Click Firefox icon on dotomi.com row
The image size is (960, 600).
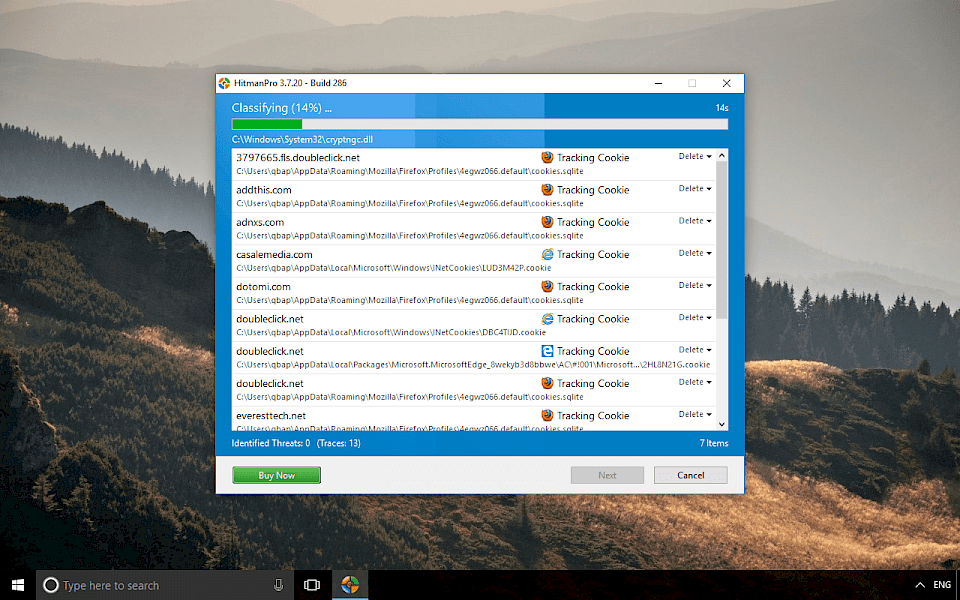pyautogui.click(x=547, y=287)
